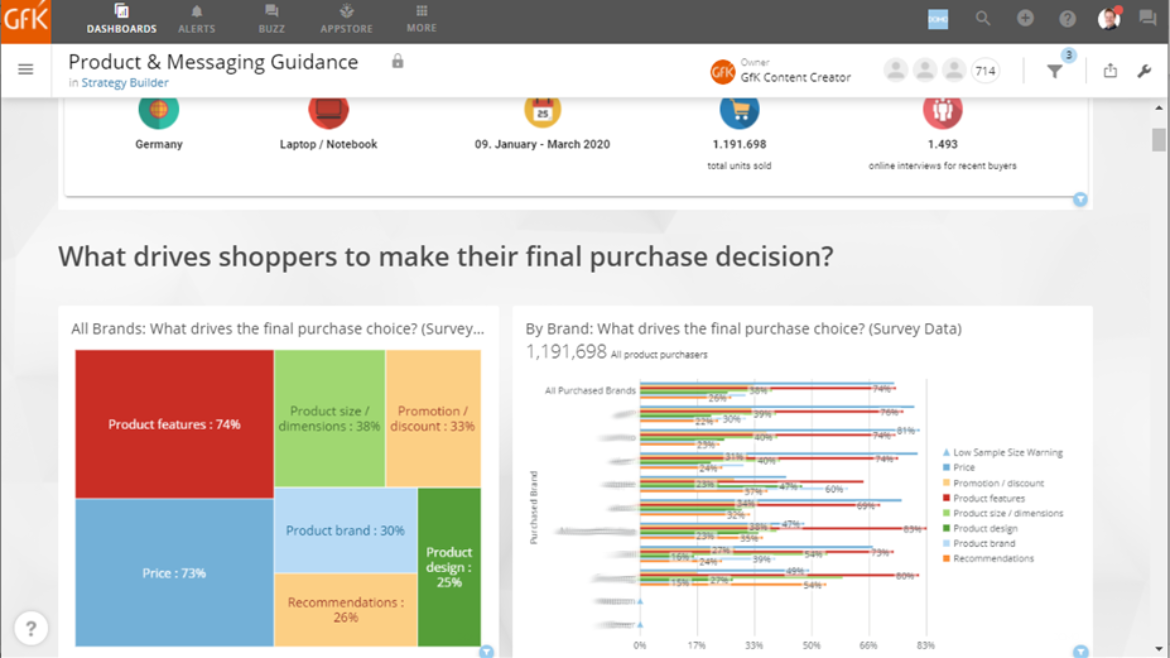Switch to the ALERTS section
This screenshot has height=658, width=1170.
point(196,19)
